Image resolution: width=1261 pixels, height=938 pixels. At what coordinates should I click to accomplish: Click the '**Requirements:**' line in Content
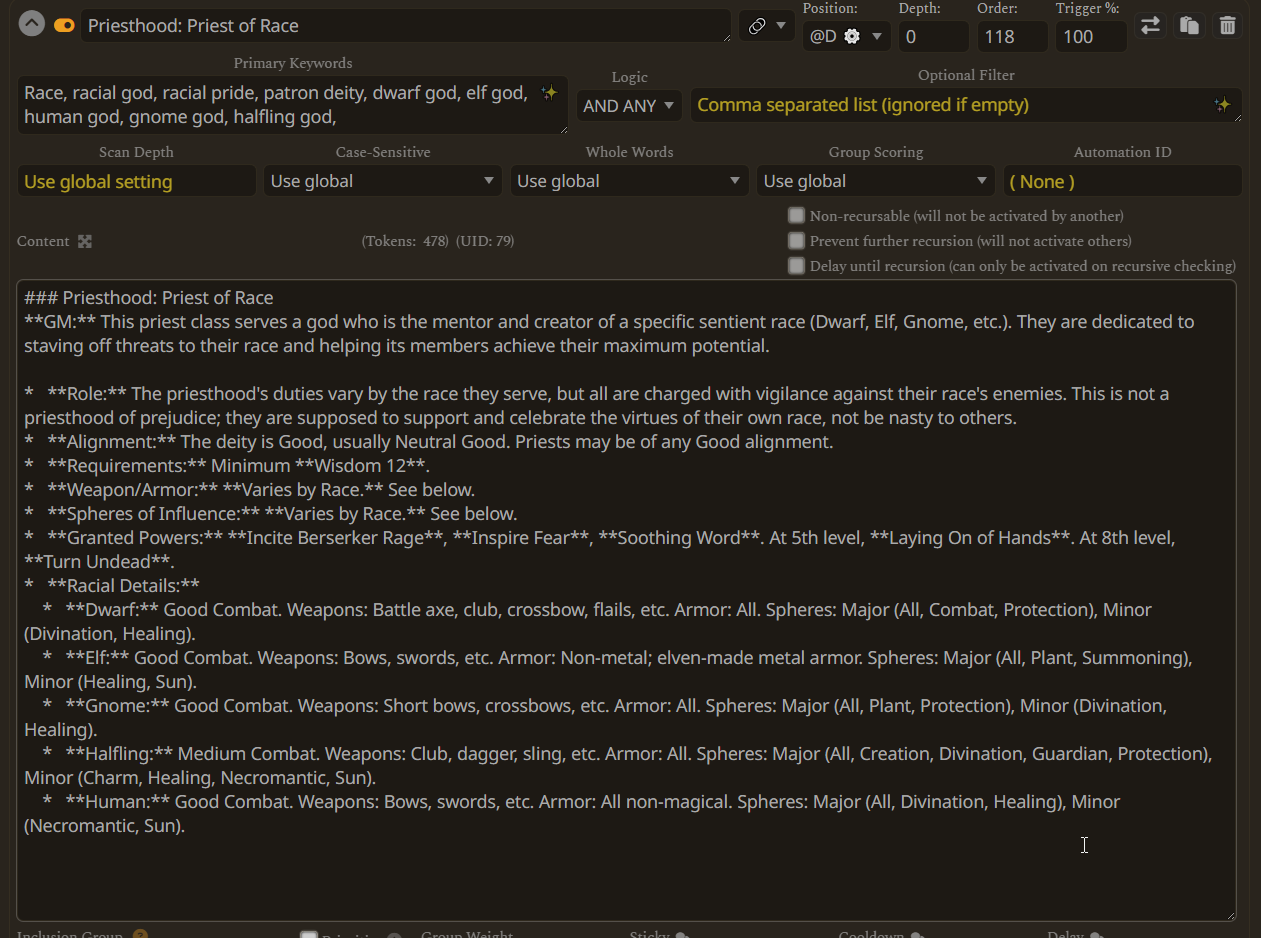228,465
